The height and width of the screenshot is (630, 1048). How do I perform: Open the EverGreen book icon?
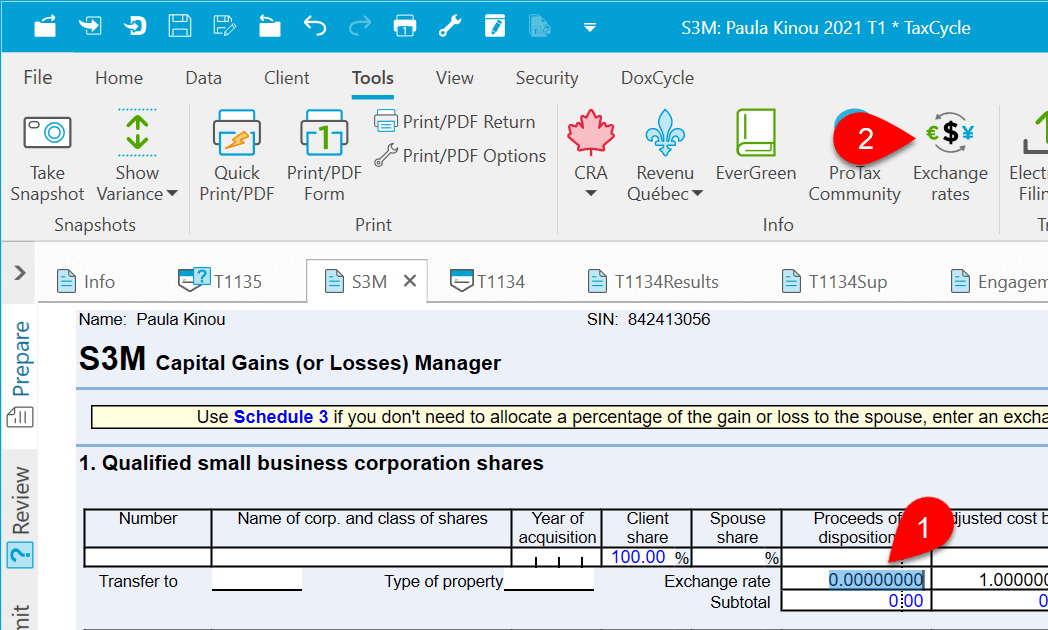click(x=756, y=132)
